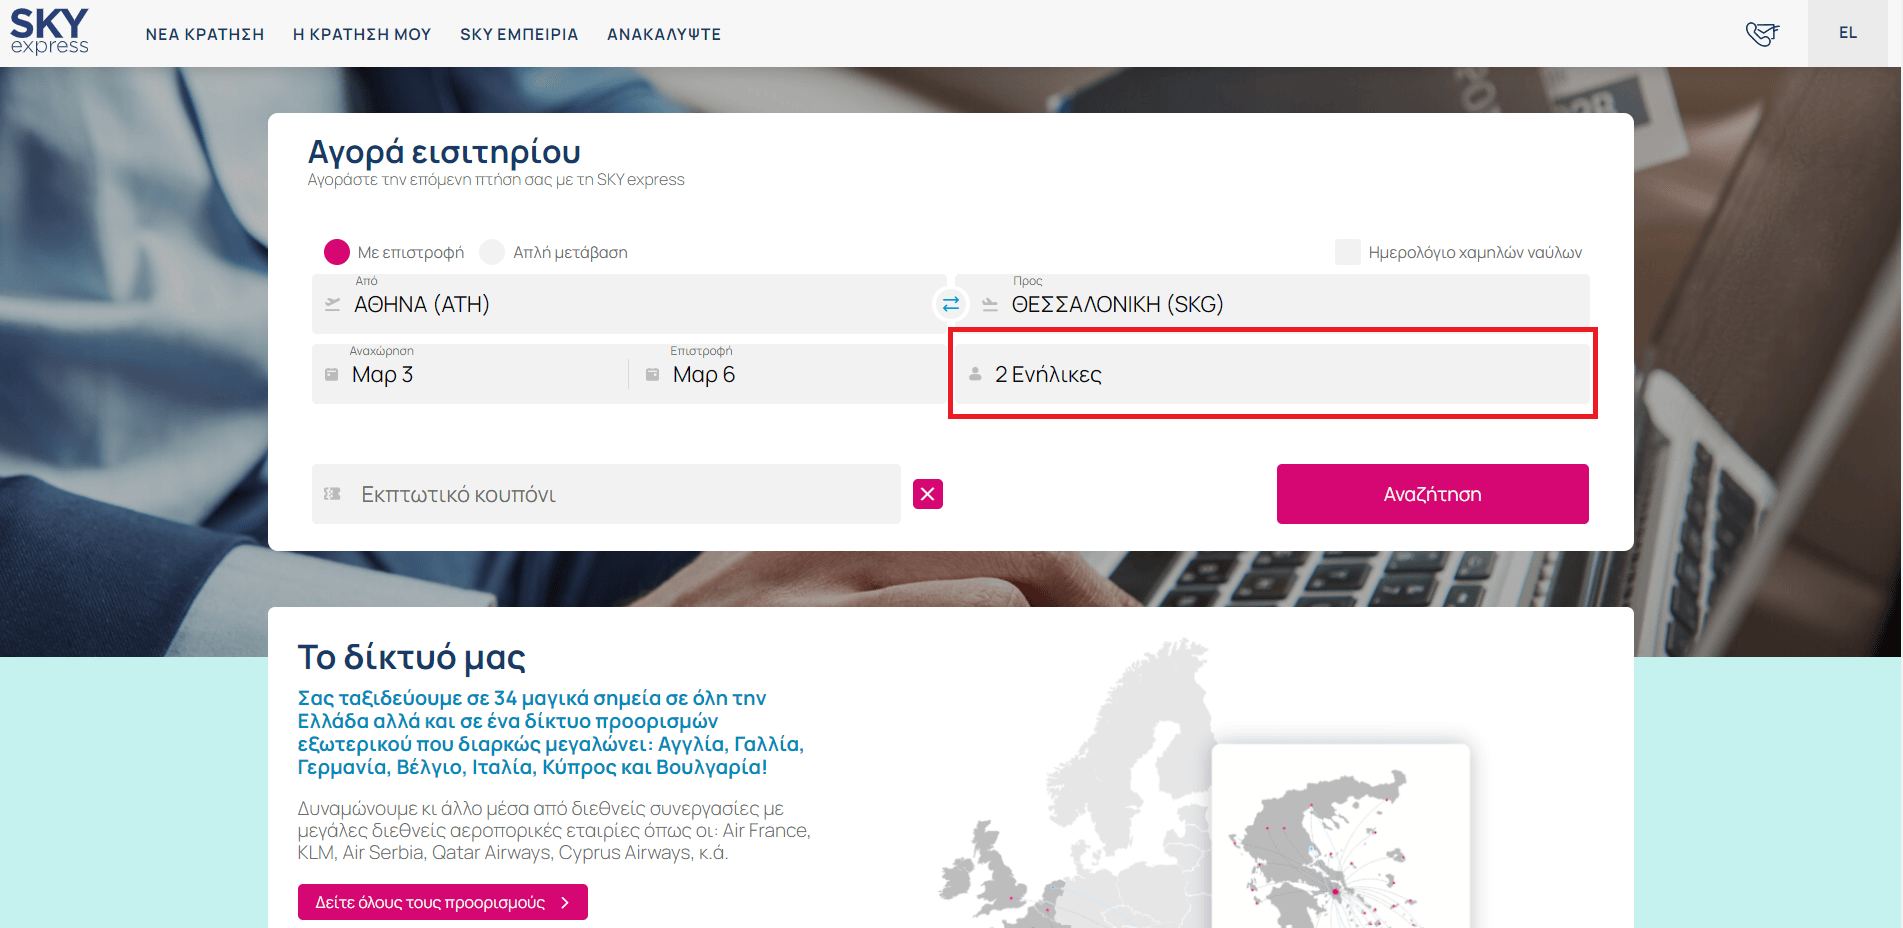Enable Ημερολόγιο χαμηλών ναύλων checkbox

1348,252
